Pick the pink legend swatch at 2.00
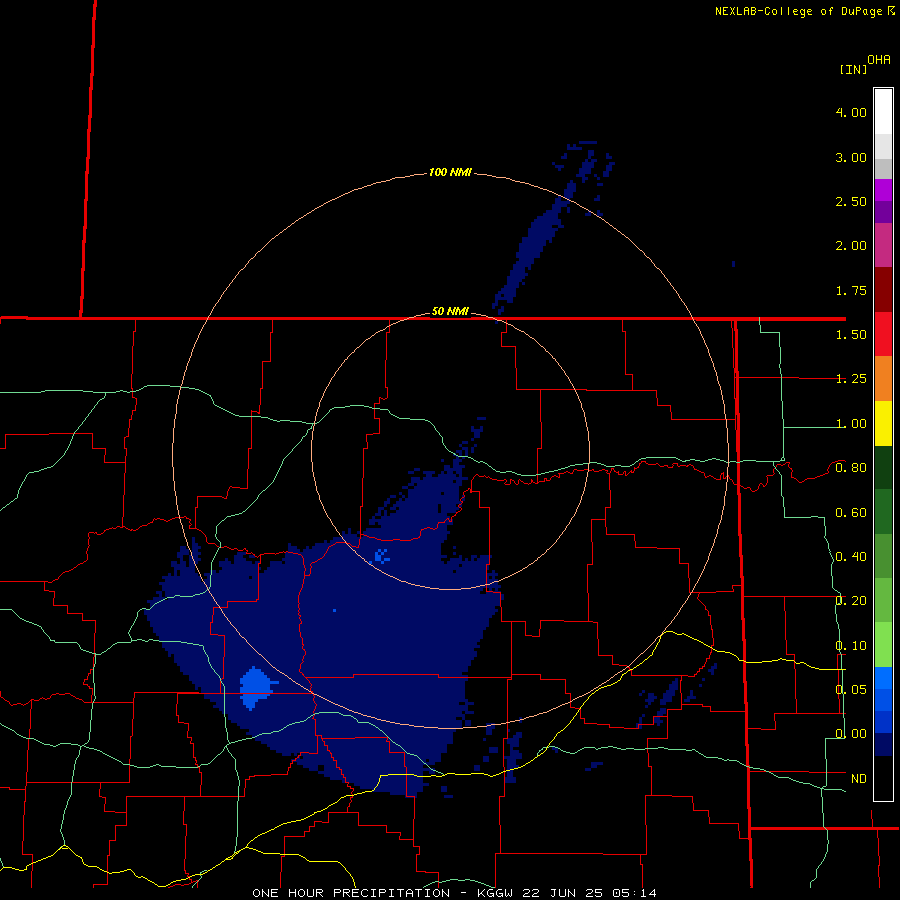 pos(883,245)
